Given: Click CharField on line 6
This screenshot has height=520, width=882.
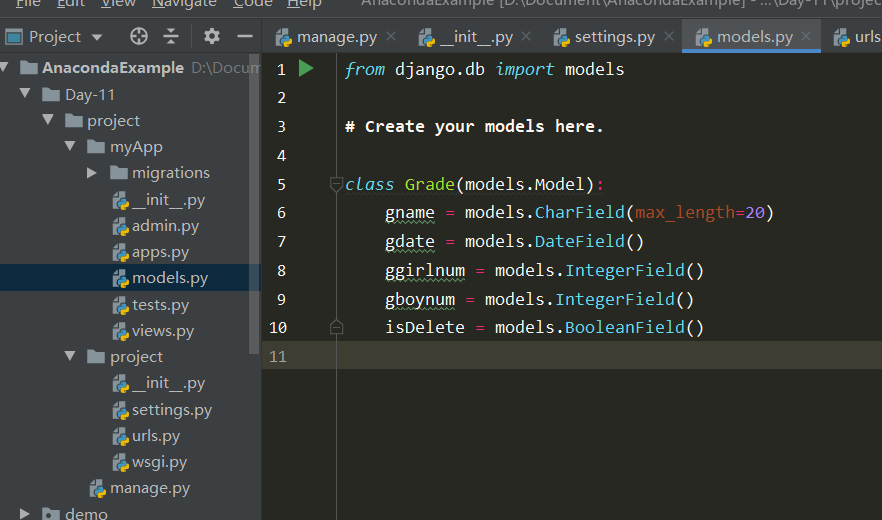Looking at the screenshot, I should 579,212.
